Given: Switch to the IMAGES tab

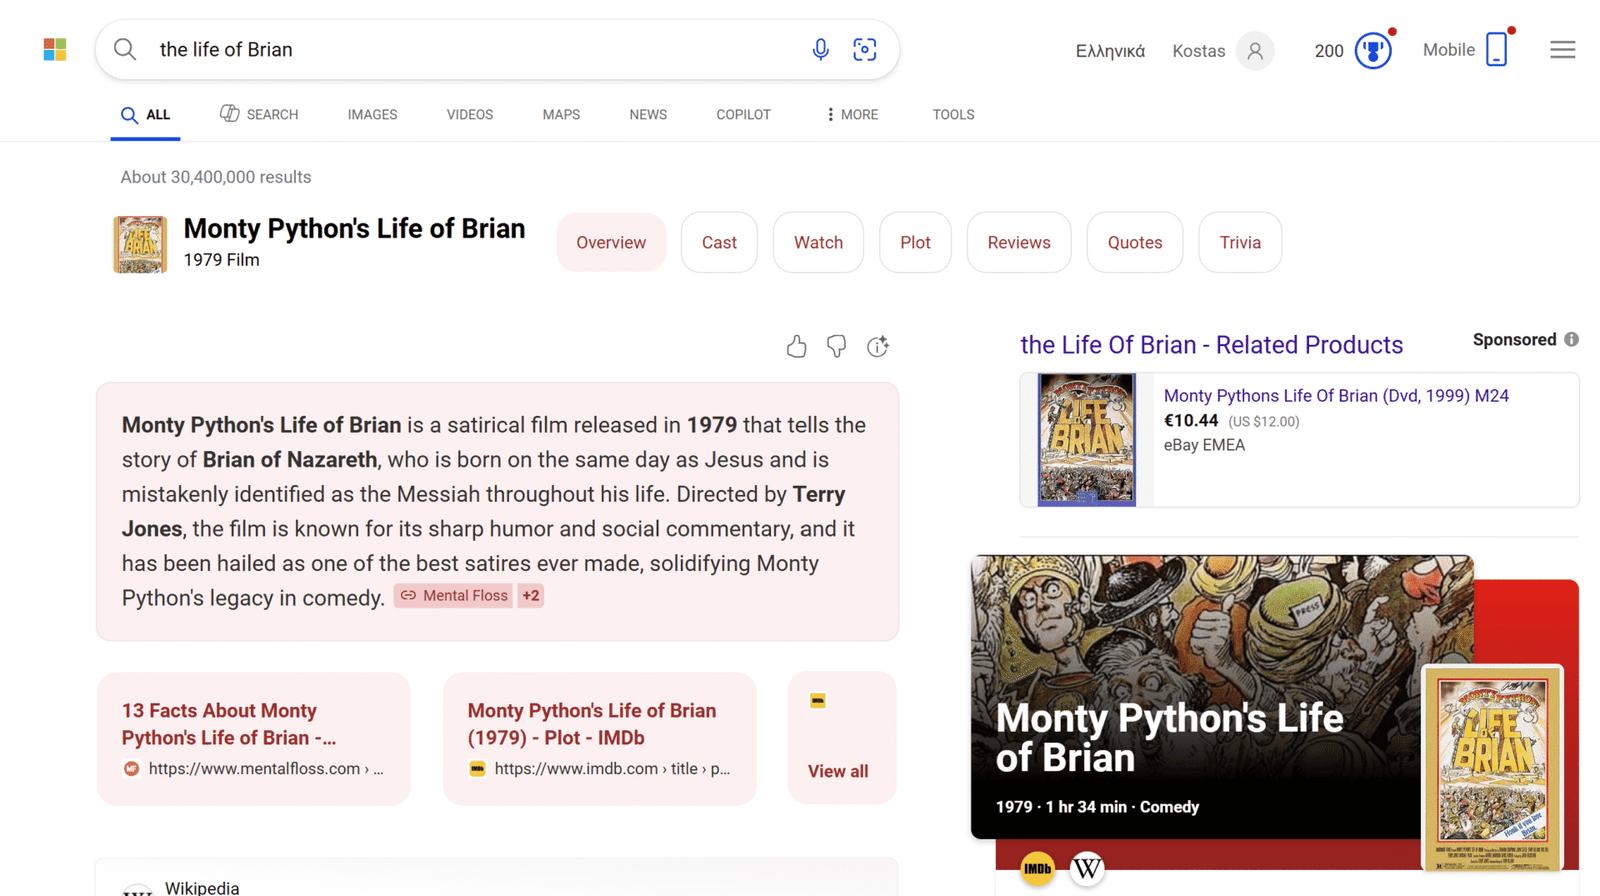Looking at the screenshot, I should point(372,115).
